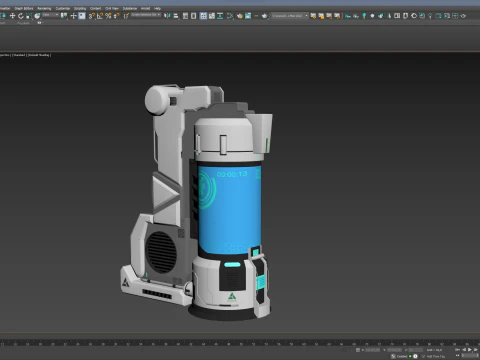The image size is (480, 360).
Task: Open the [Default Shading] viewport label menu
Action: coord(39,55)
